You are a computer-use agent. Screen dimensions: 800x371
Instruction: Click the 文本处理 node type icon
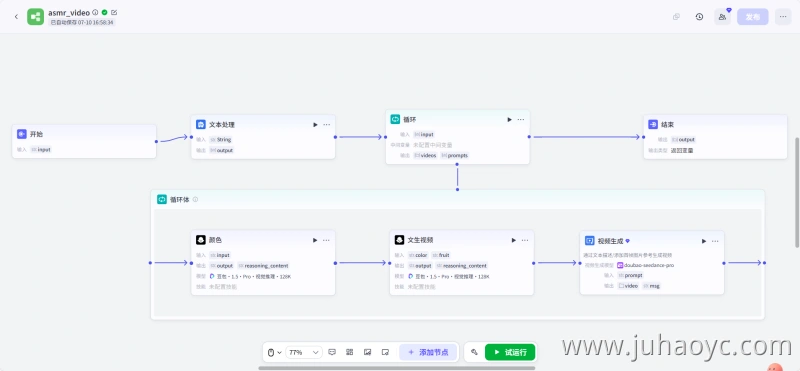(x=201, y=125)
